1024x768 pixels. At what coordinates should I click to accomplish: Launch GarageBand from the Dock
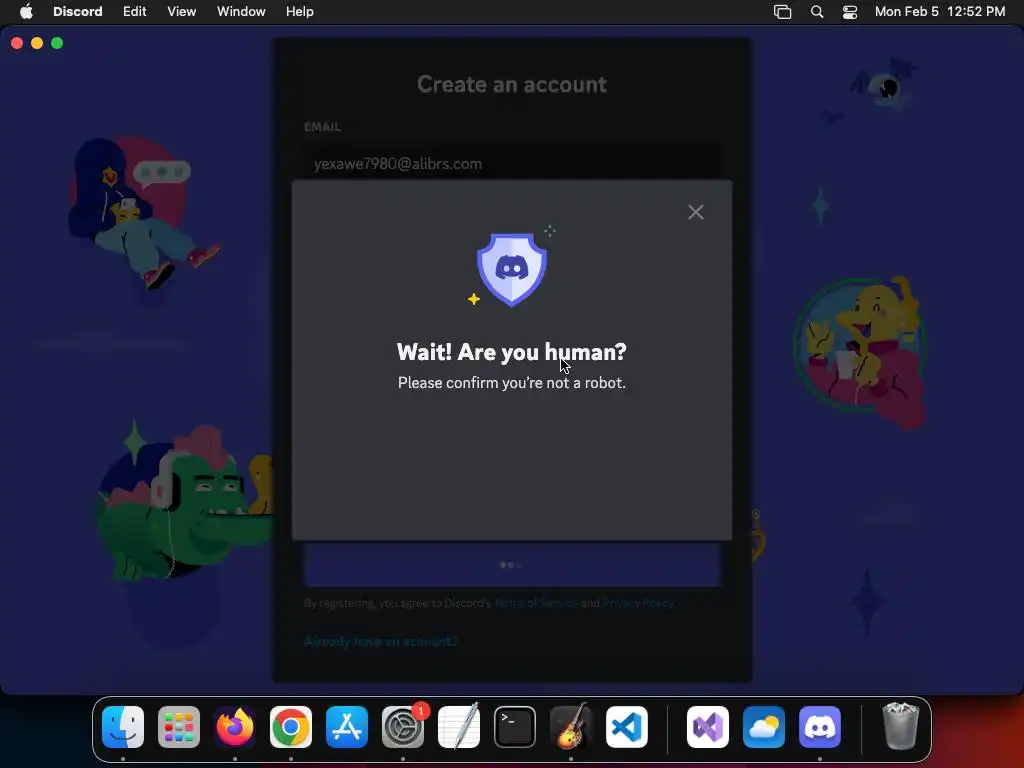point(571,727)
